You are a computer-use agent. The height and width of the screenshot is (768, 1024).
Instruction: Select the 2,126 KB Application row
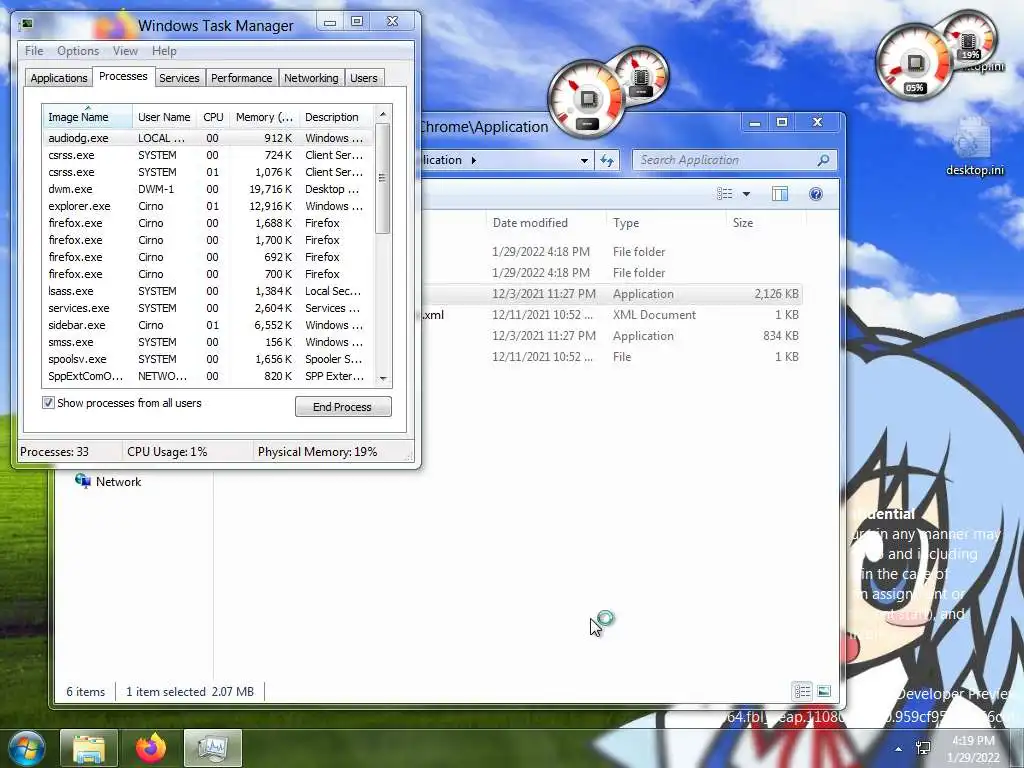click(x=612, y=294)
